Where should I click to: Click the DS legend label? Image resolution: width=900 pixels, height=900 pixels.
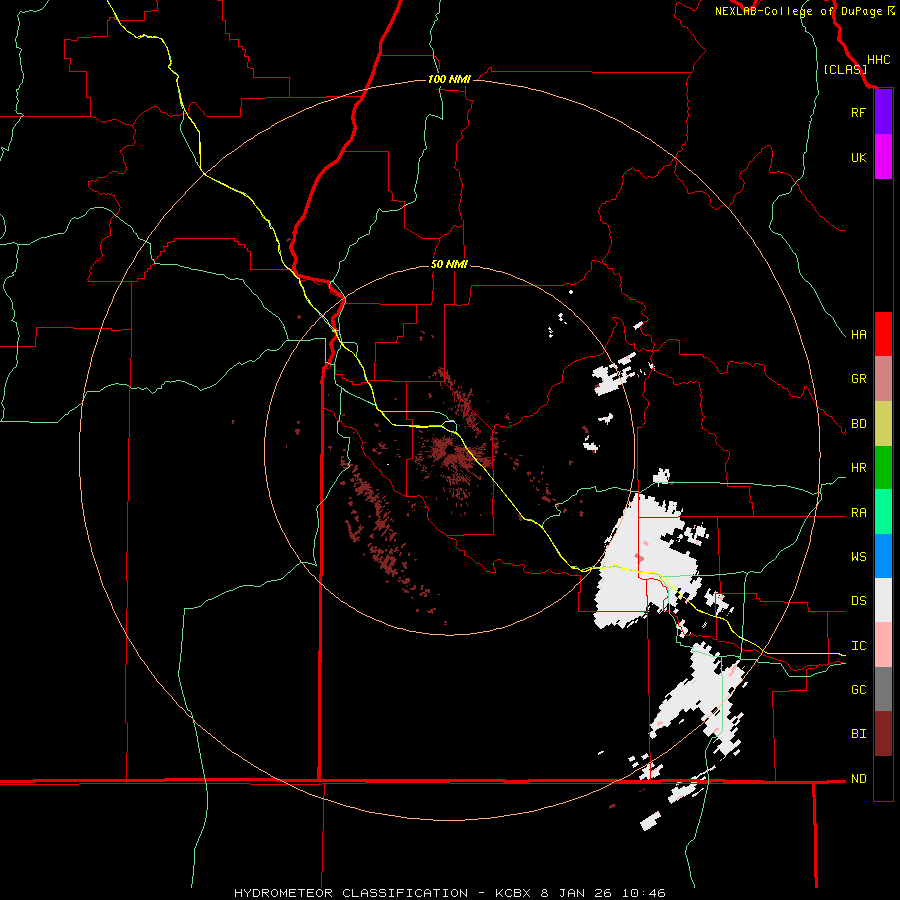click(859, 601)
